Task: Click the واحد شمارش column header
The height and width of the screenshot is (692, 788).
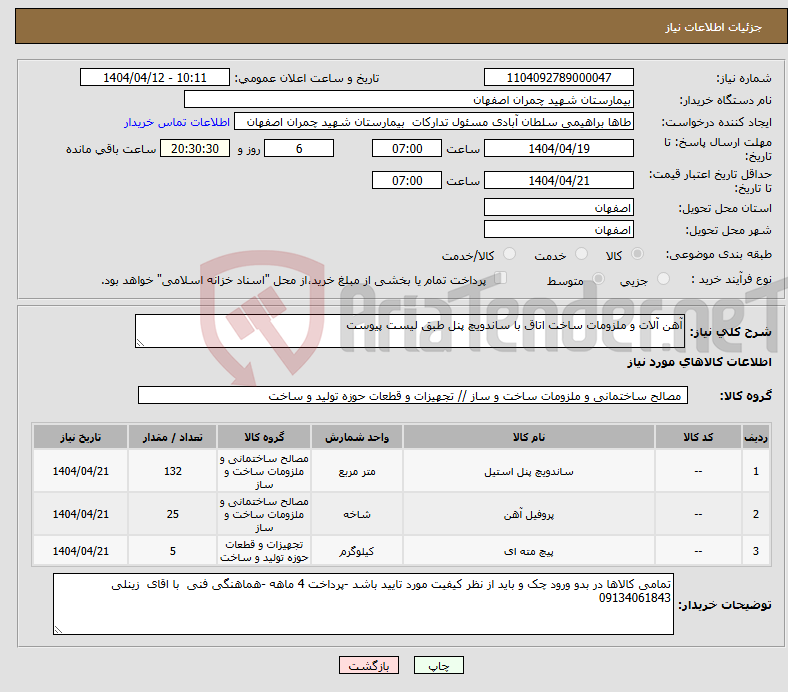Action: (x=357, y=437)
